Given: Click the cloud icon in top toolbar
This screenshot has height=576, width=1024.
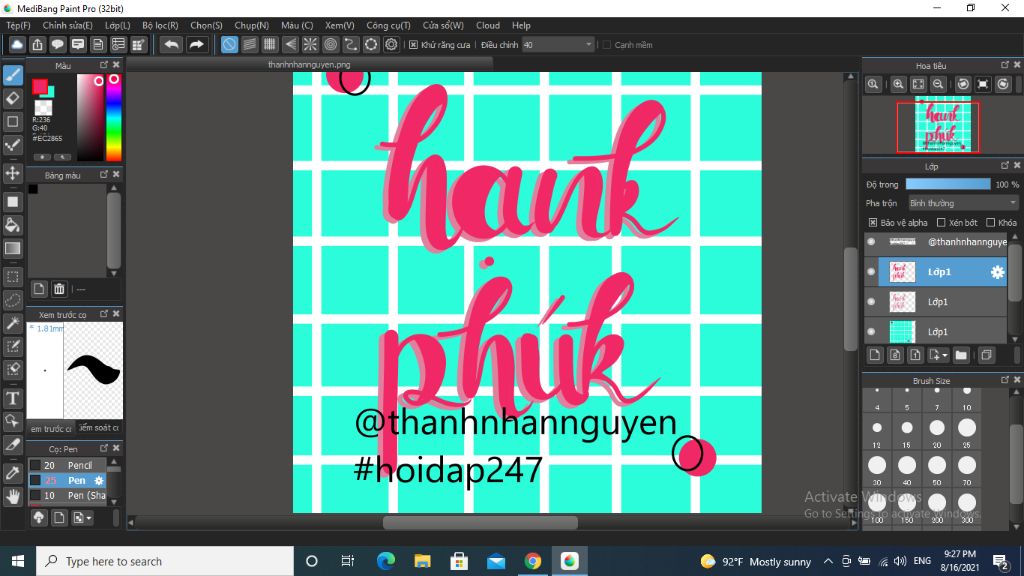Looking at the screenshot, I should point(17,44).
